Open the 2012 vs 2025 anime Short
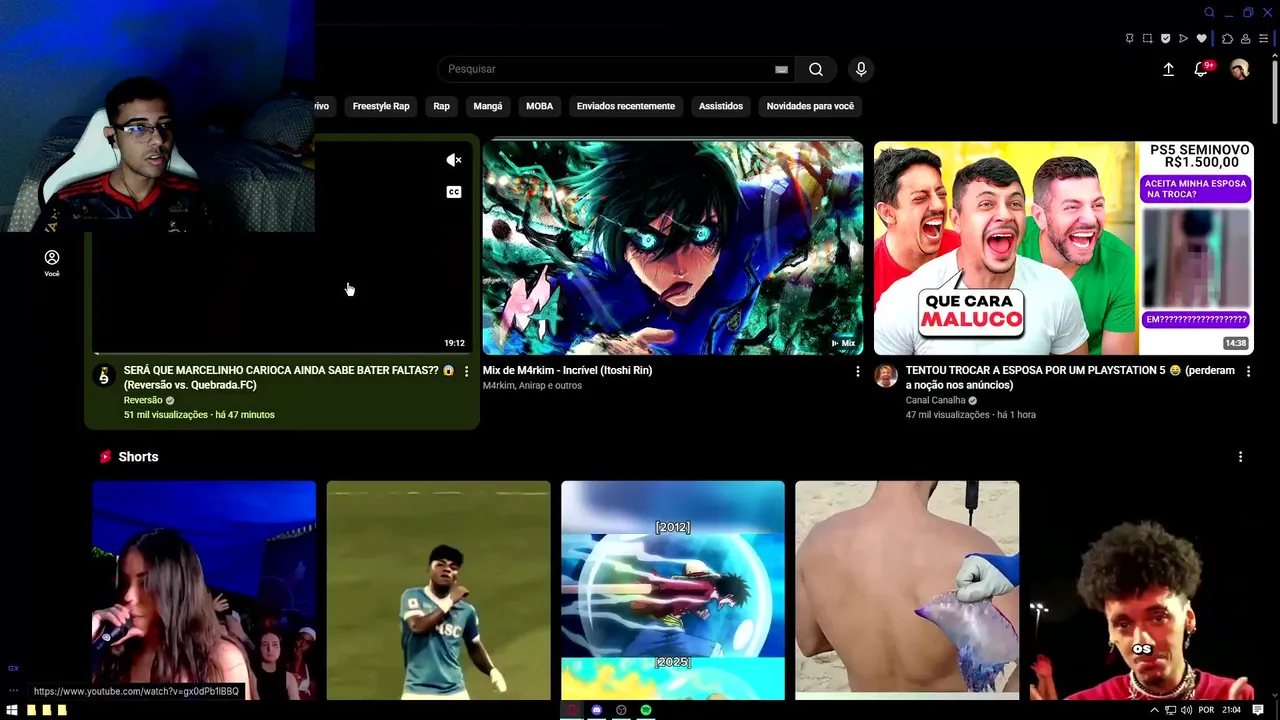This screenshot has height=720, width=1280. pos(673,590)
